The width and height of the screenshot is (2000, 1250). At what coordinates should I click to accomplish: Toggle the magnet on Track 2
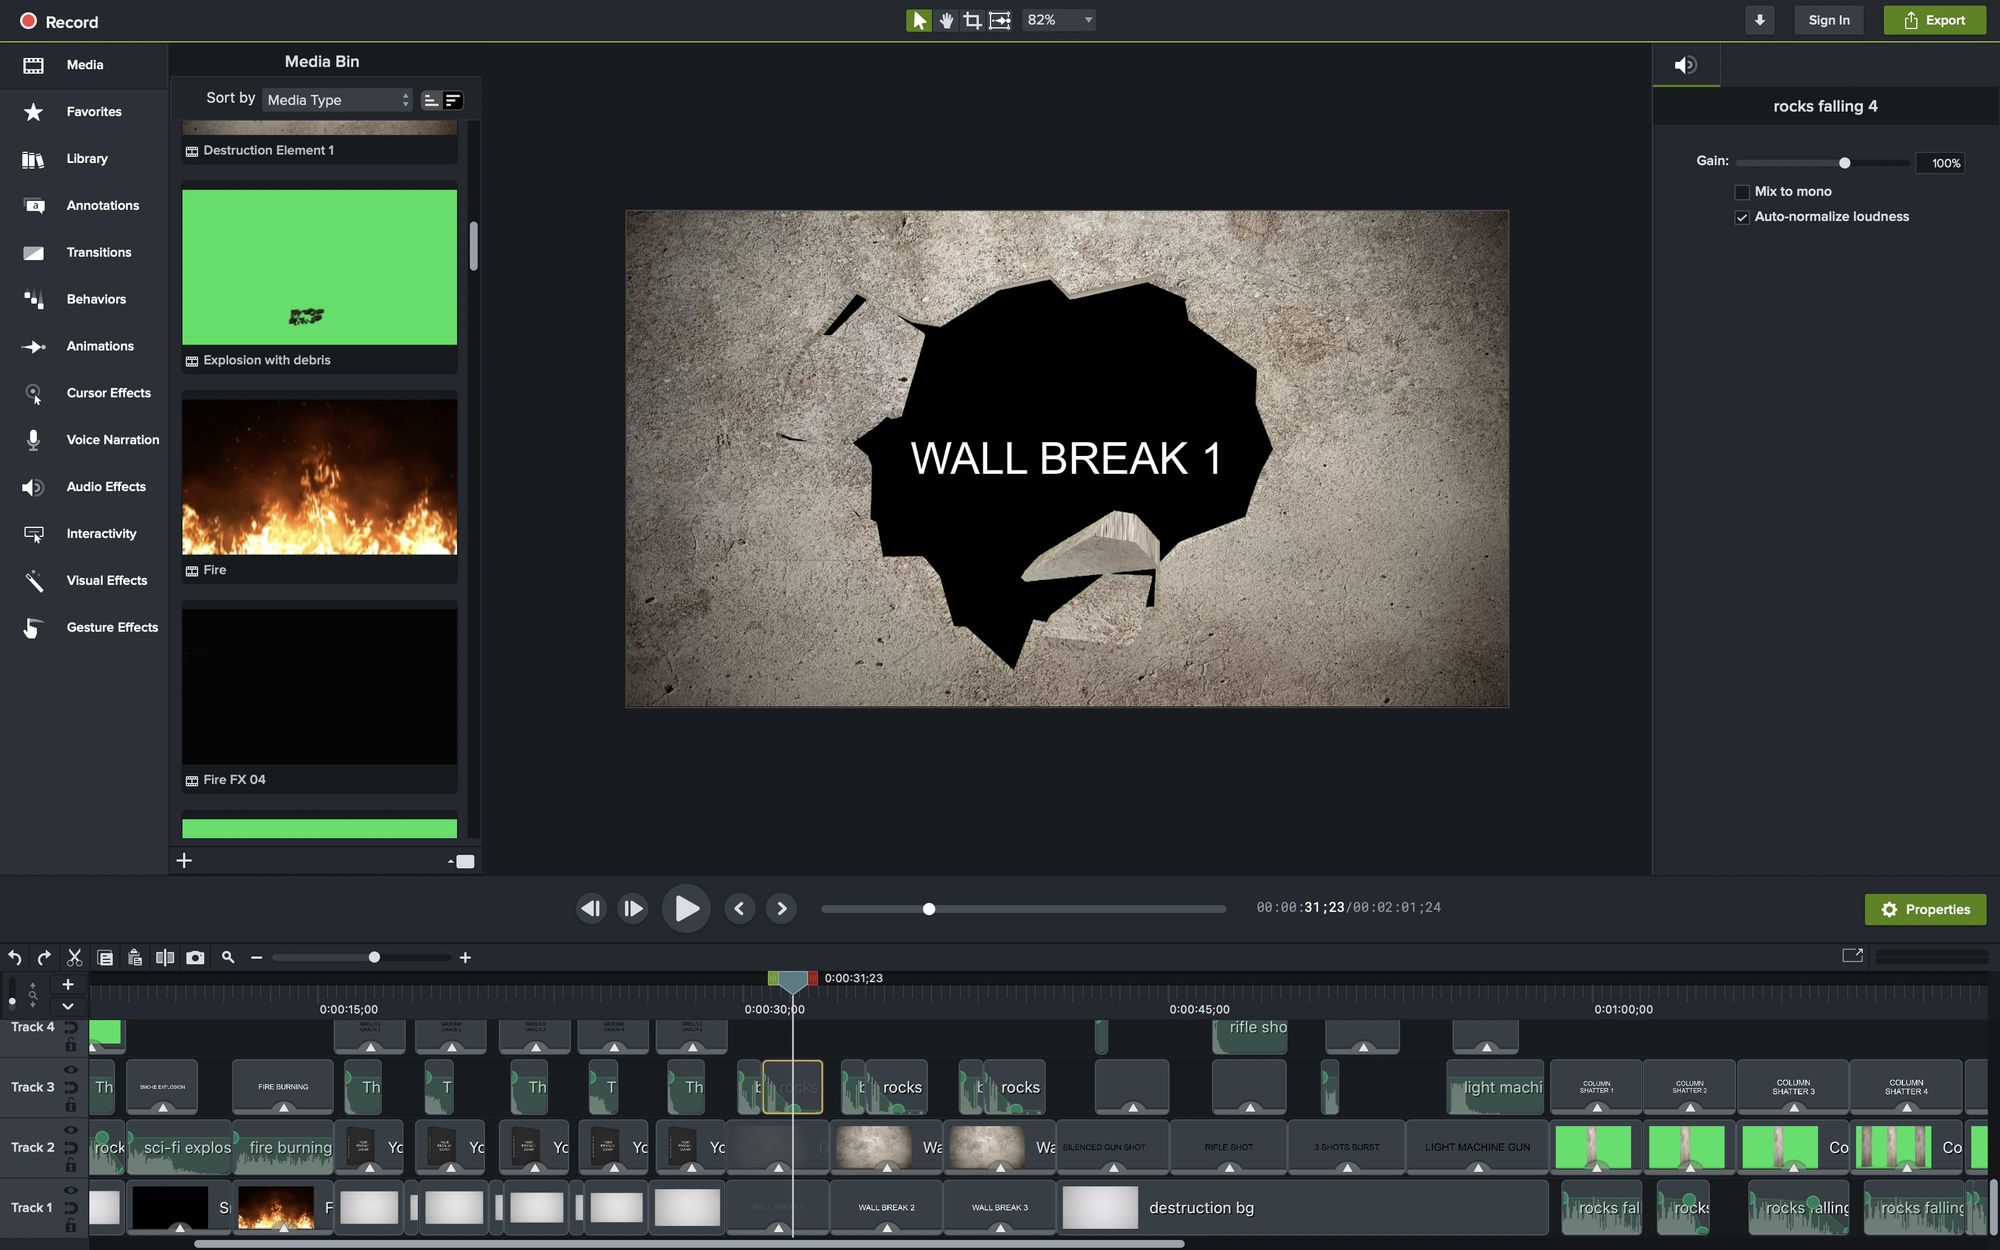(x=71, y=1147)
